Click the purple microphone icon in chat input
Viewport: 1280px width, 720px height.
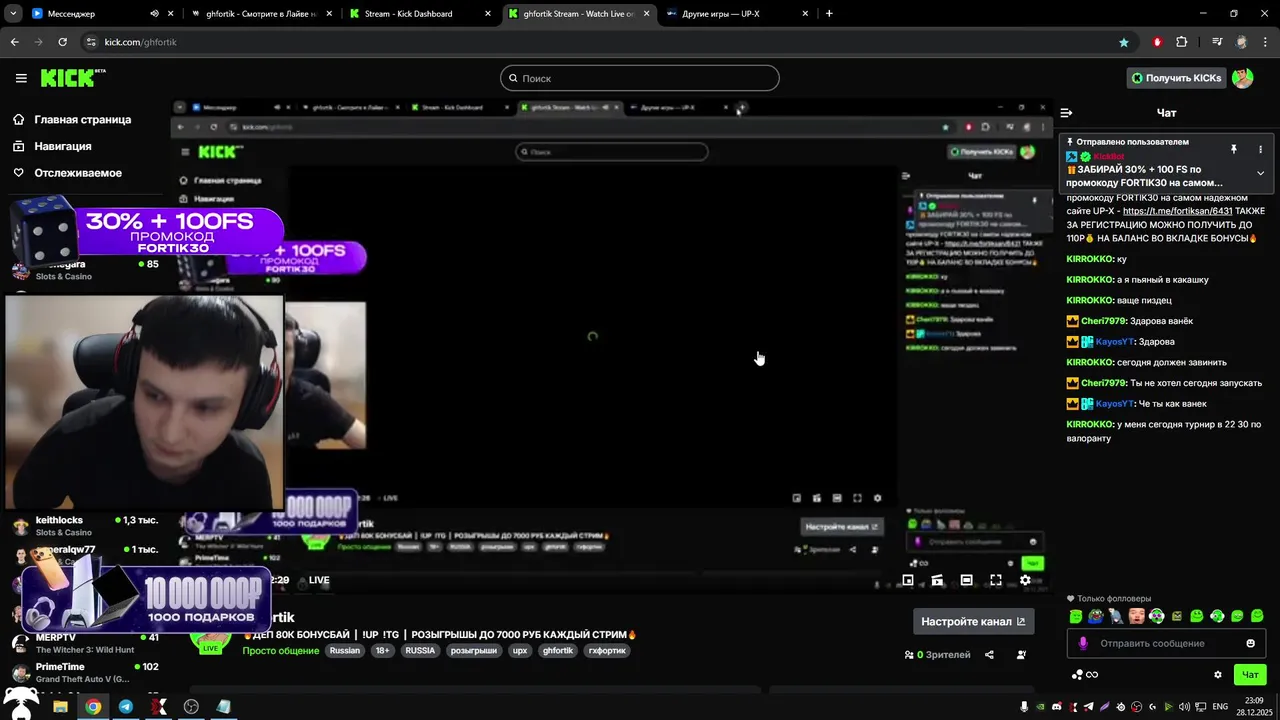coord(1082,643)
